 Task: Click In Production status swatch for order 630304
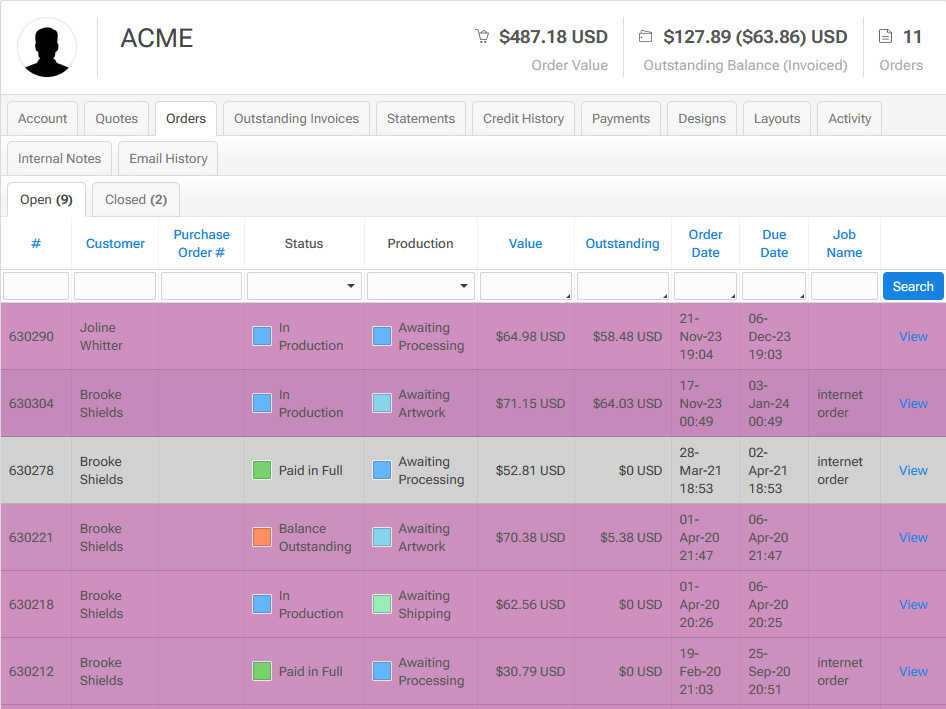(x=262, y=403)
